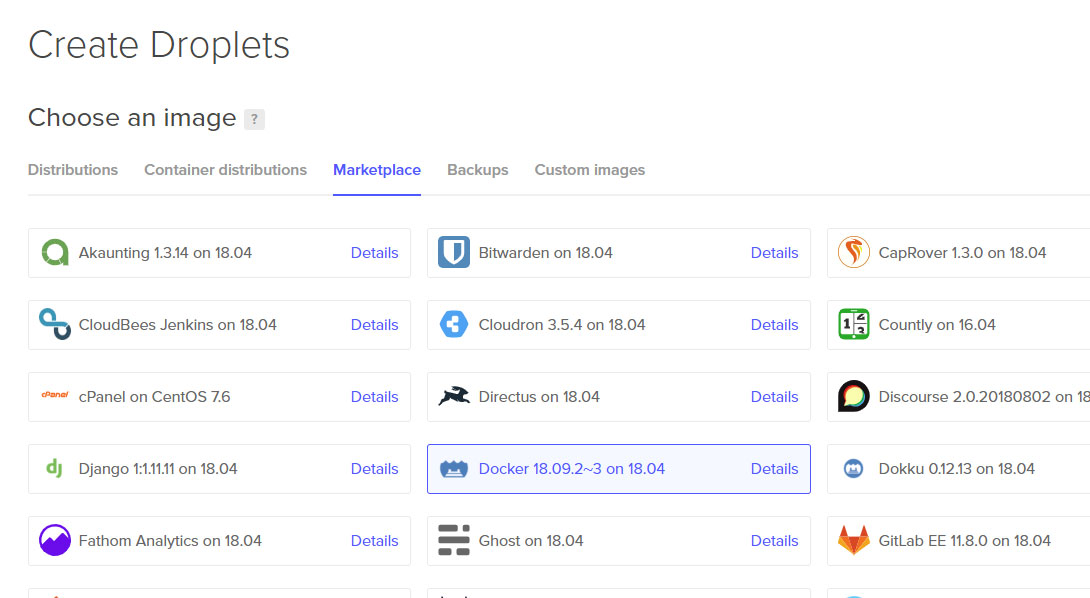1090x598 pixels.
Task: Select Fathom Analytics on 18.04 image
Action: pyautogui.click(x=219, y=541)
